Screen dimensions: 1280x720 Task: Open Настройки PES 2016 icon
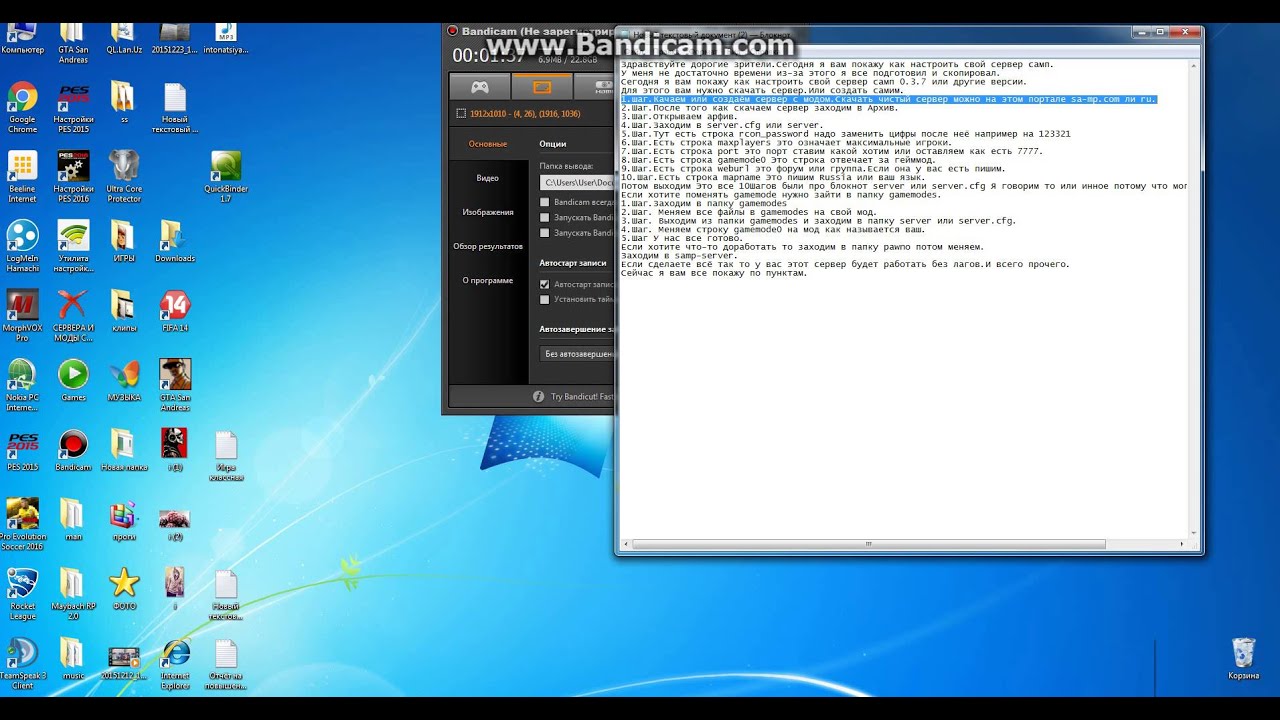pyautogui.click(x=73, y=177)
